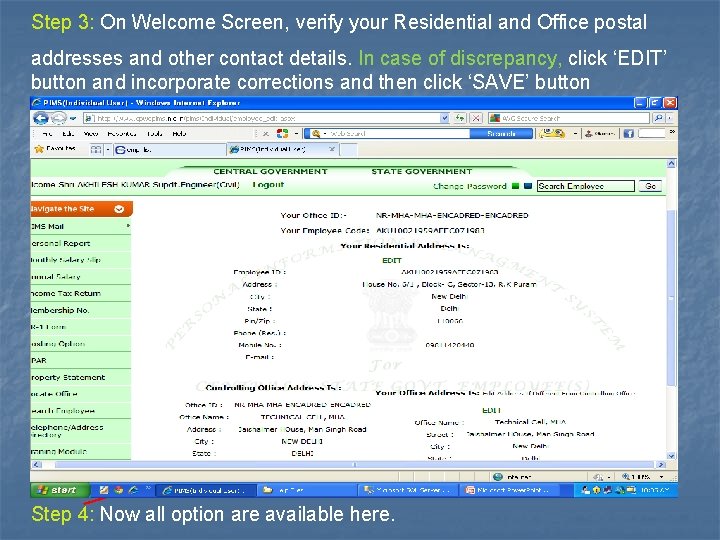Click the PIMS Internet Explorer taskbar button
The width and height of the screenshot is (720, 540).
click(207, 490)
